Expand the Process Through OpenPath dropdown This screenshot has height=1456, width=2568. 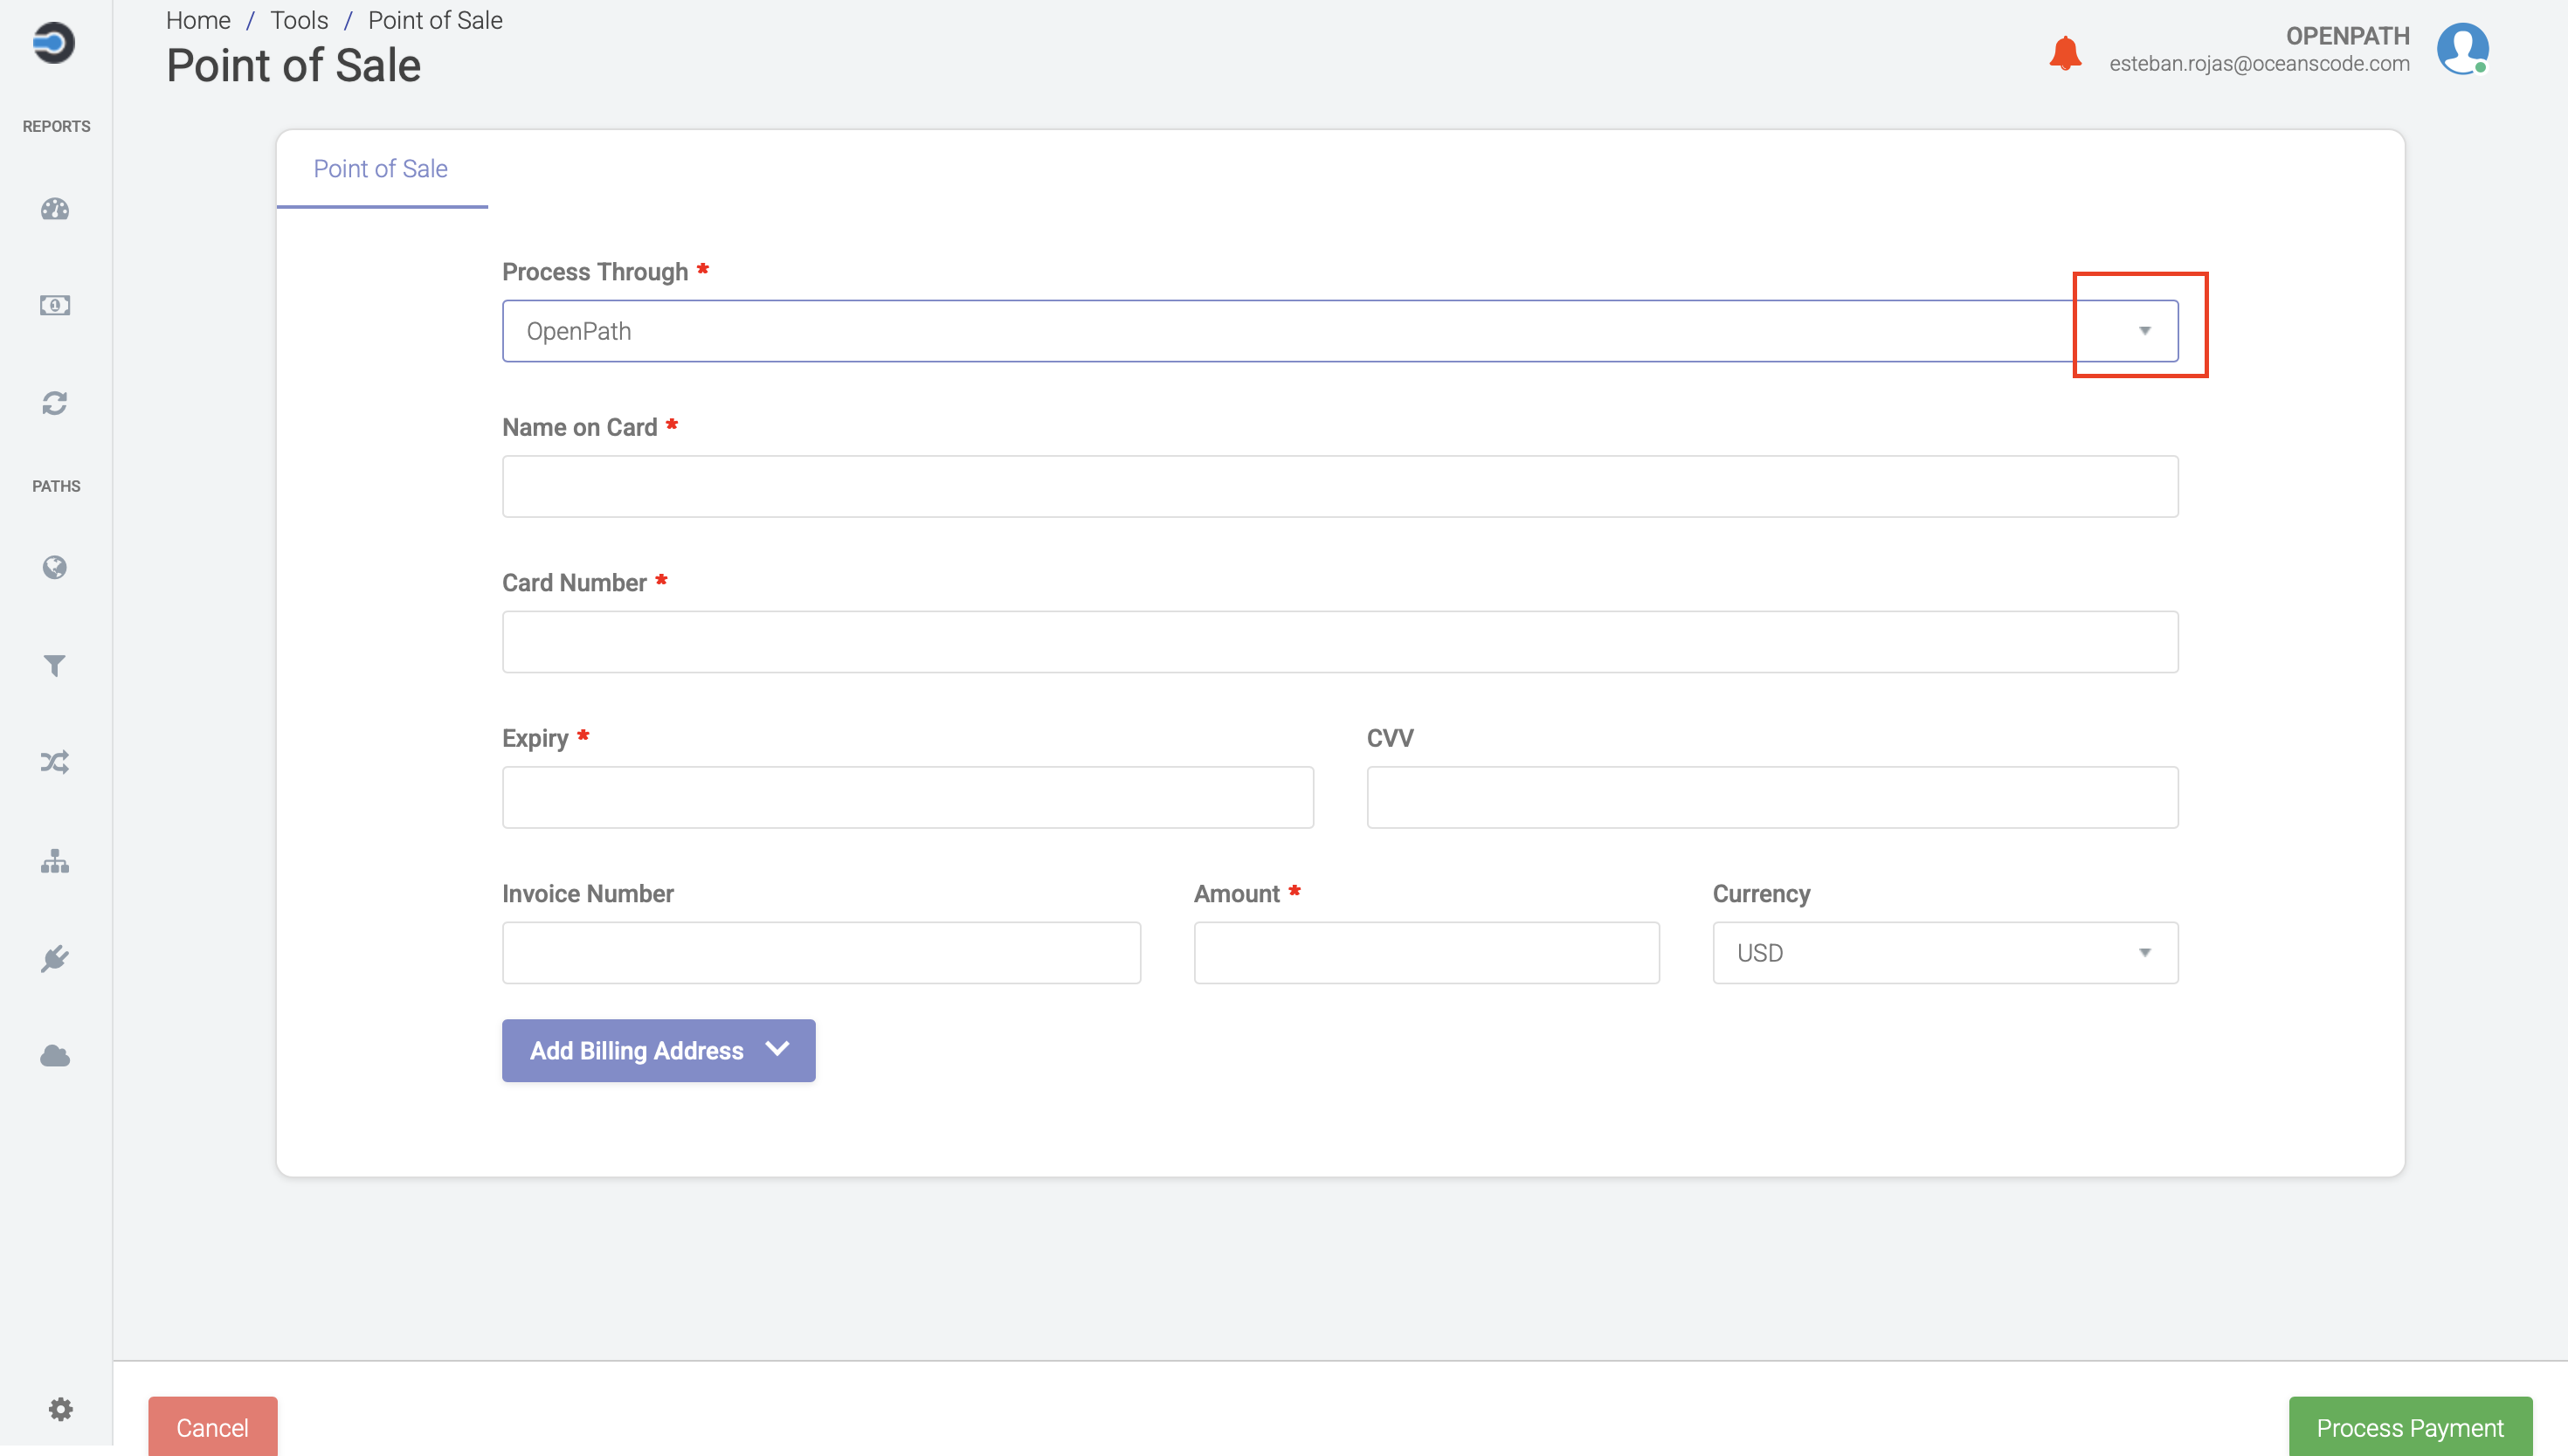[x=1340, y=331]
